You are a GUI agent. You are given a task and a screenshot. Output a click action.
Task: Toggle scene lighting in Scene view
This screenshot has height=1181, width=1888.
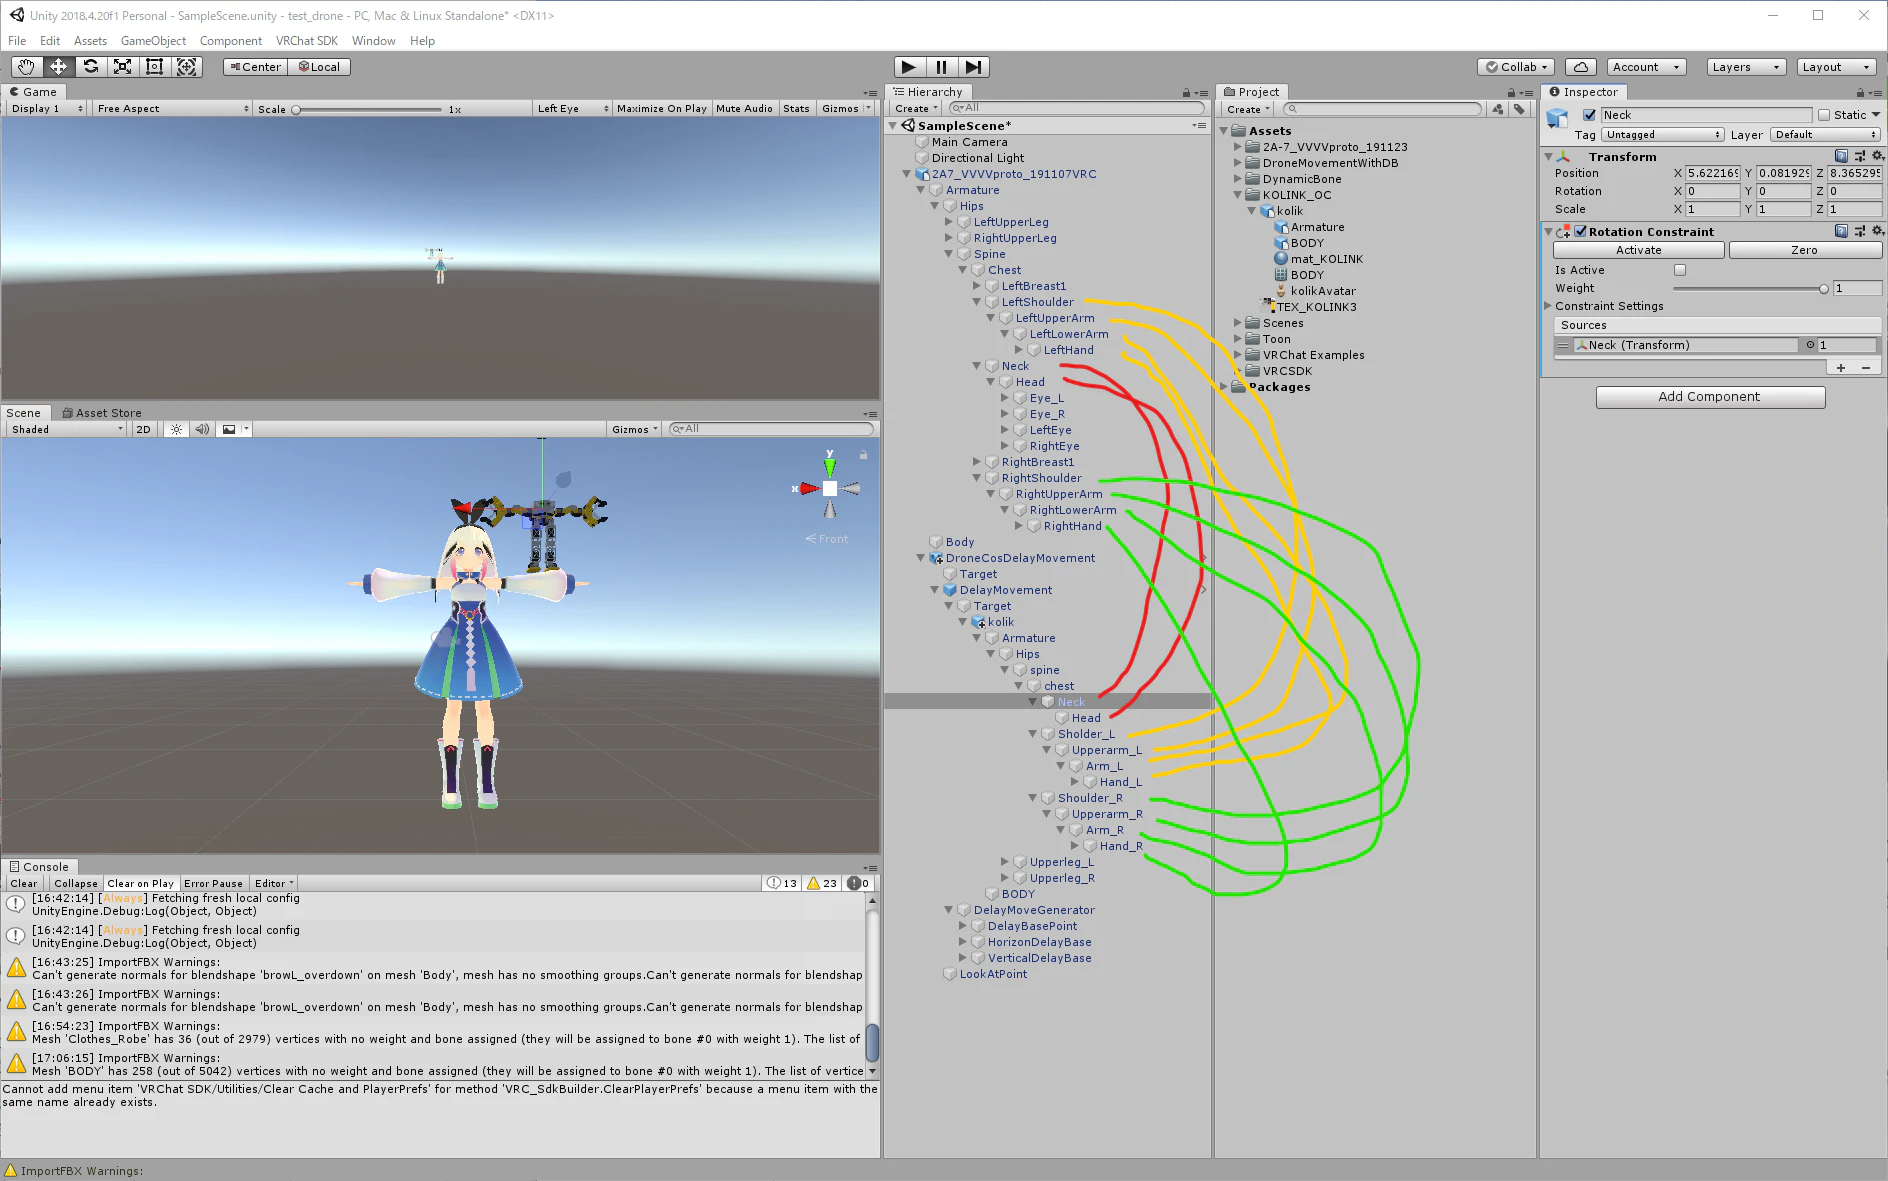tap(176, 429)
